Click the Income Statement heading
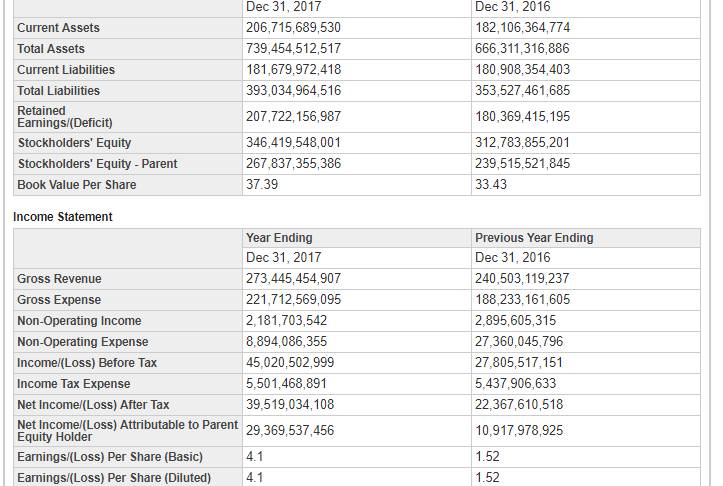 (63, 217)
